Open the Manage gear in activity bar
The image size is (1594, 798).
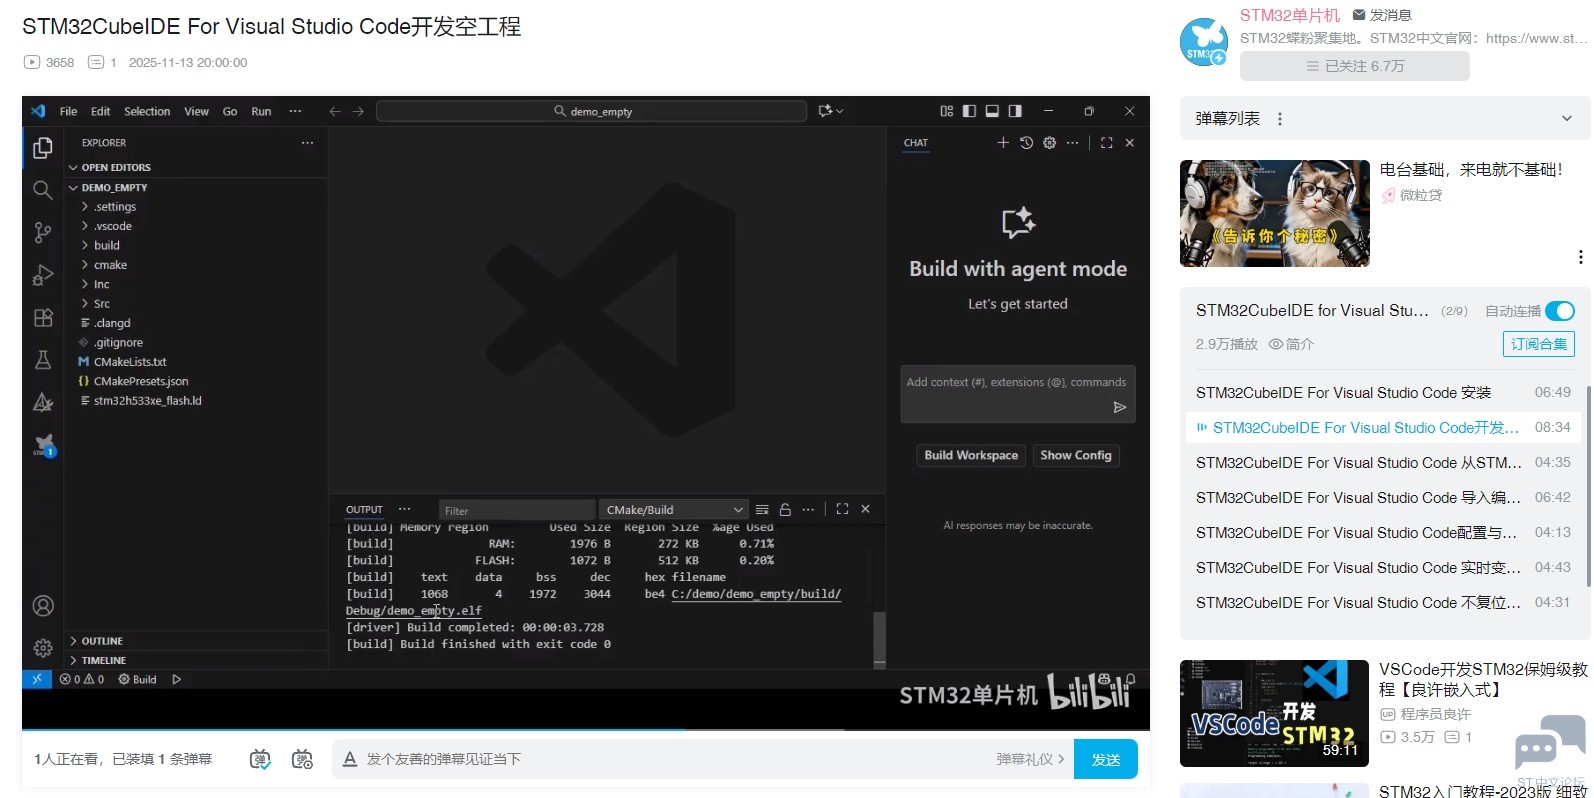point(43,648)
